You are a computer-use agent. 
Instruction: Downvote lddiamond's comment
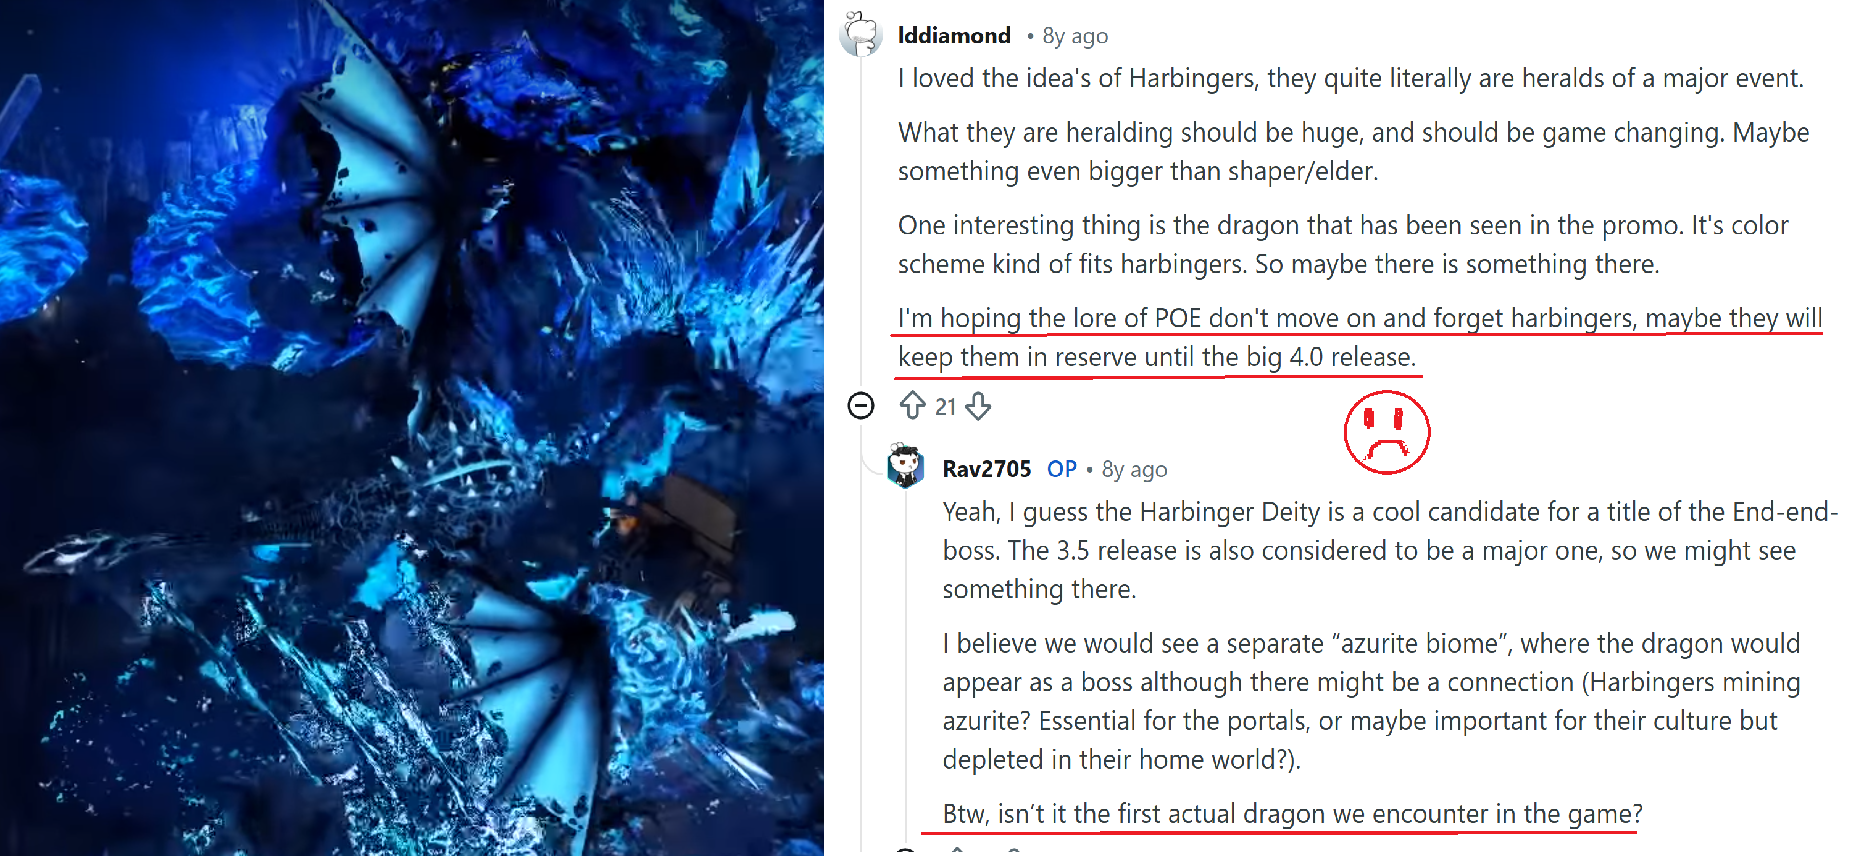979,405
